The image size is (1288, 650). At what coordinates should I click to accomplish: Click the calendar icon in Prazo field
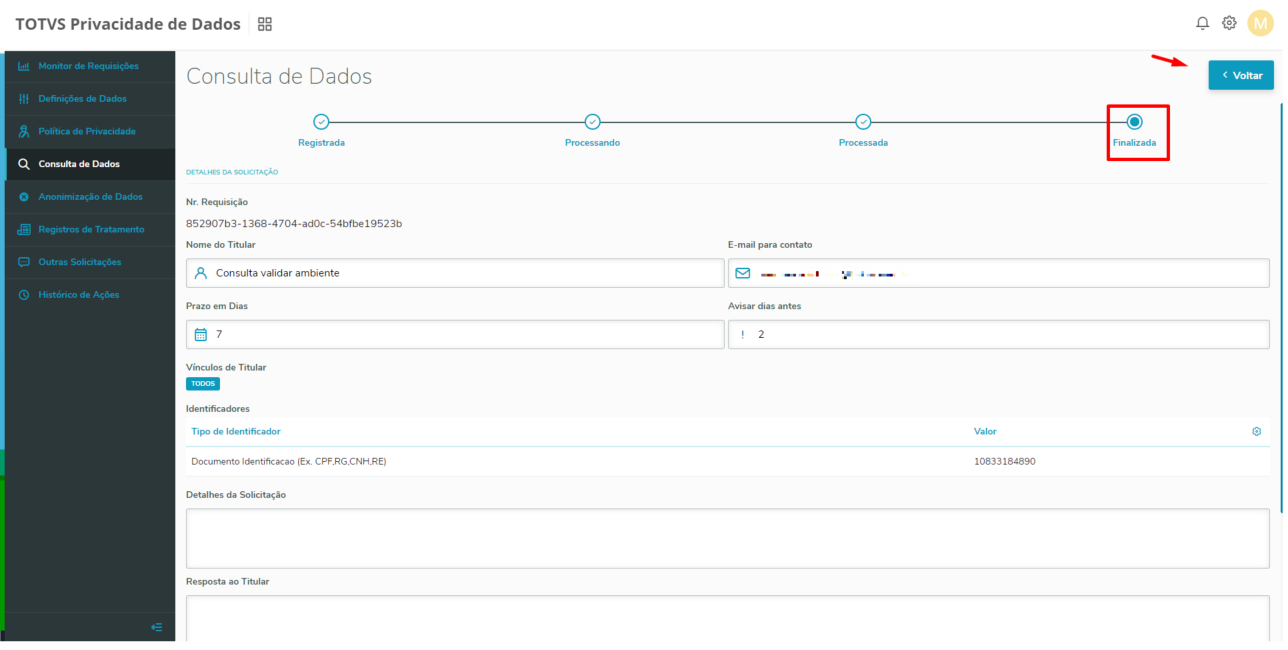[x=201, y=334]
